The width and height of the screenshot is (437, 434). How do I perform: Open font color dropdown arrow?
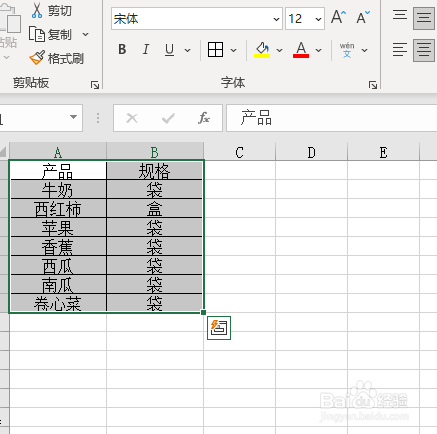[319, 50]
